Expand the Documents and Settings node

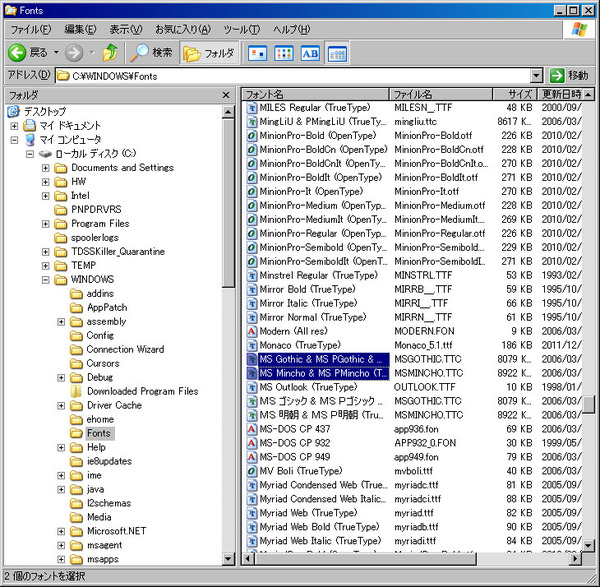(x=46, y=168)
